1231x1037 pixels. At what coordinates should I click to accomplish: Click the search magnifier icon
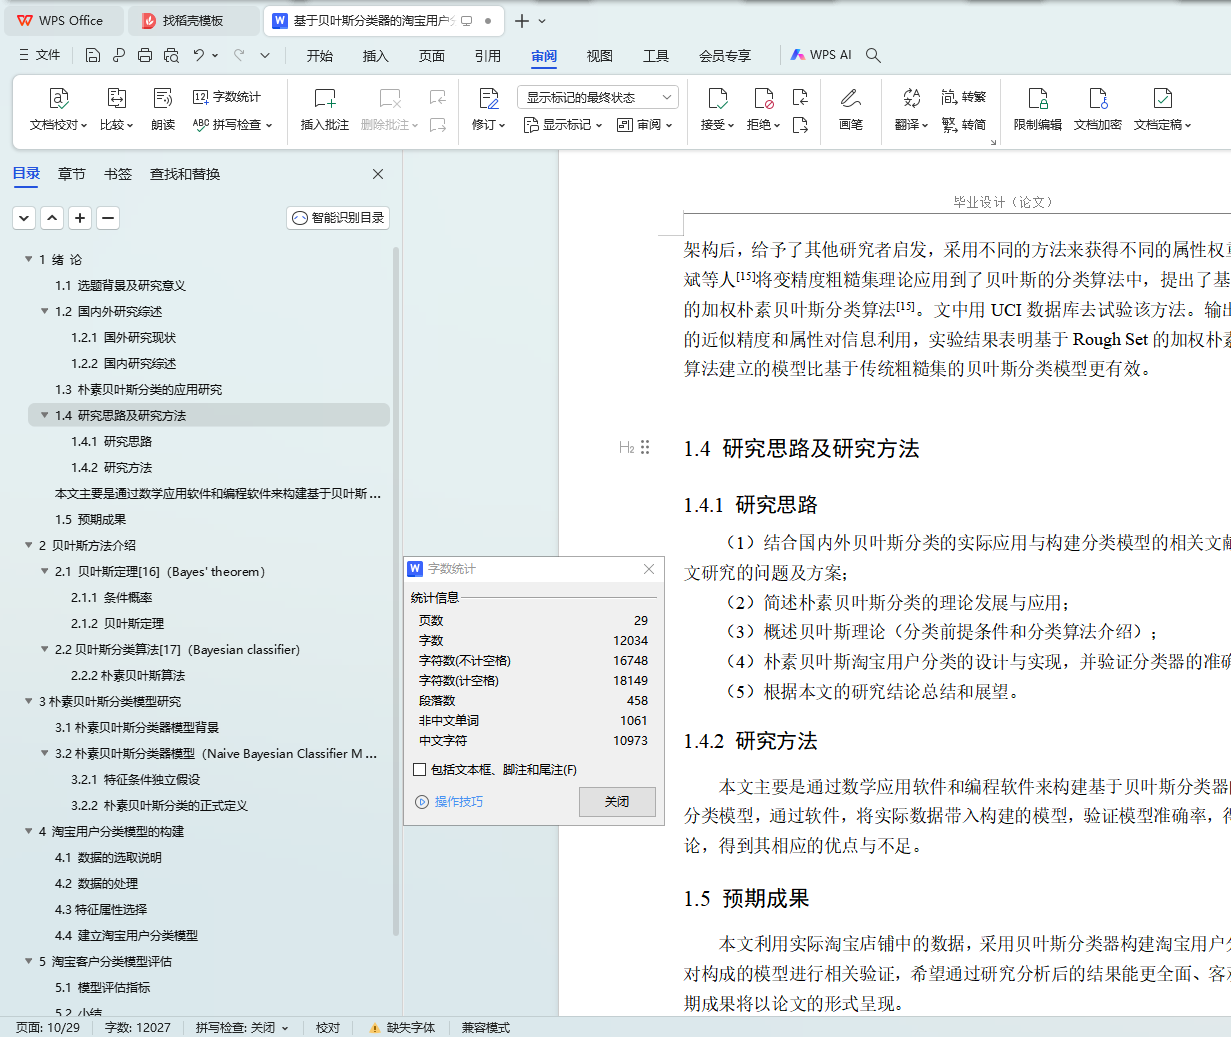pyautogui.click(x=873, y=55)
